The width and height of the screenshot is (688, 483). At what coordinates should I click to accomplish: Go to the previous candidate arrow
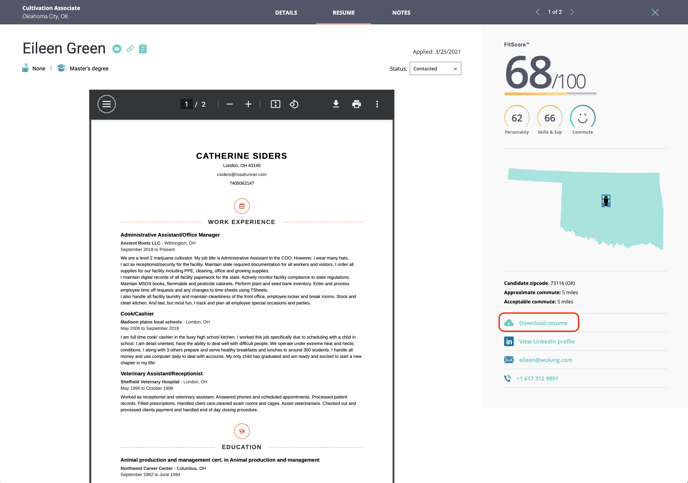coord(537,13)
